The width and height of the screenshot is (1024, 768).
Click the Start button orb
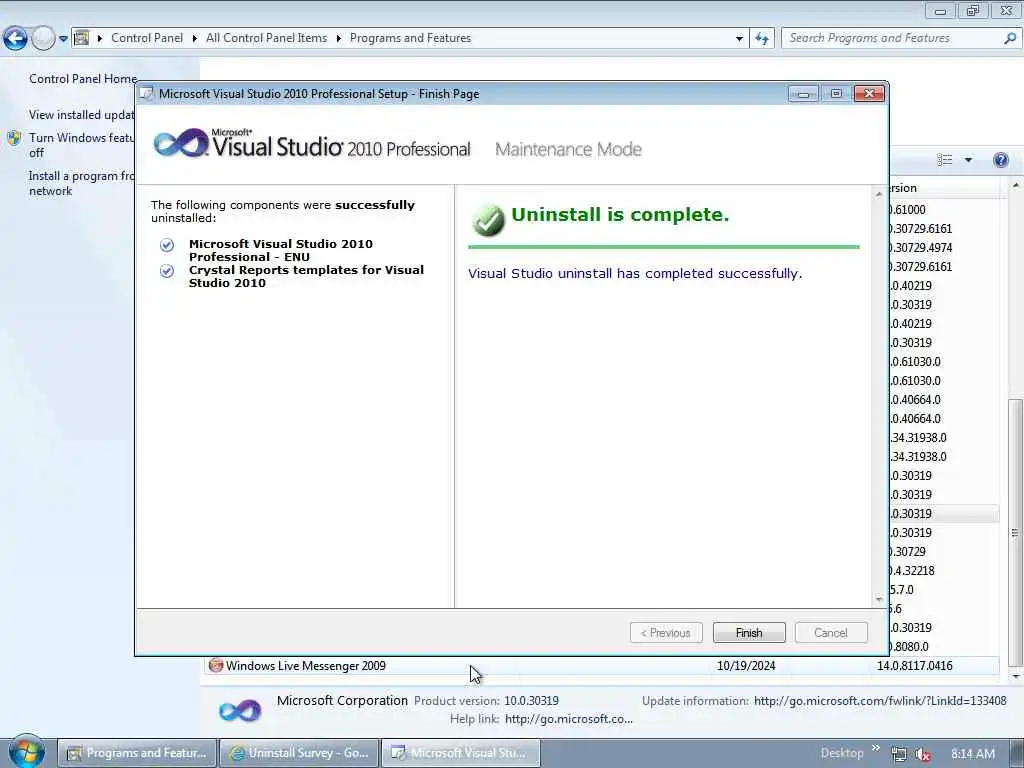pyautogui.click(x=27, y=751)
